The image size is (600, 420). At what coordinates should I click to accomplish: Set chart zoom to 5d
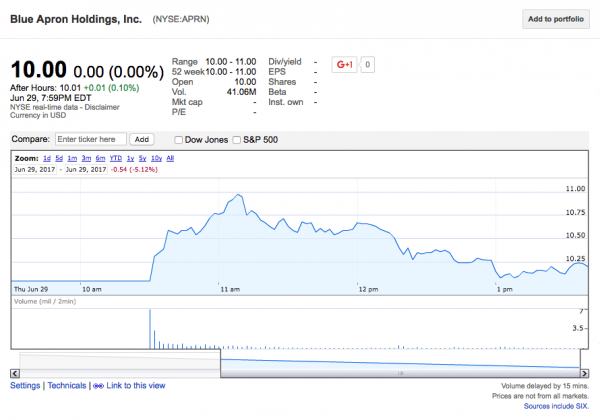point(59,158)
